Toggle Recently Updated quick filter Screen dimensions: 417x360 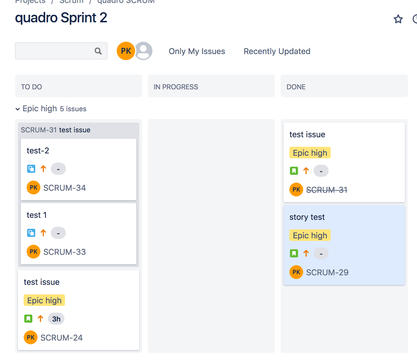[277, 51]
